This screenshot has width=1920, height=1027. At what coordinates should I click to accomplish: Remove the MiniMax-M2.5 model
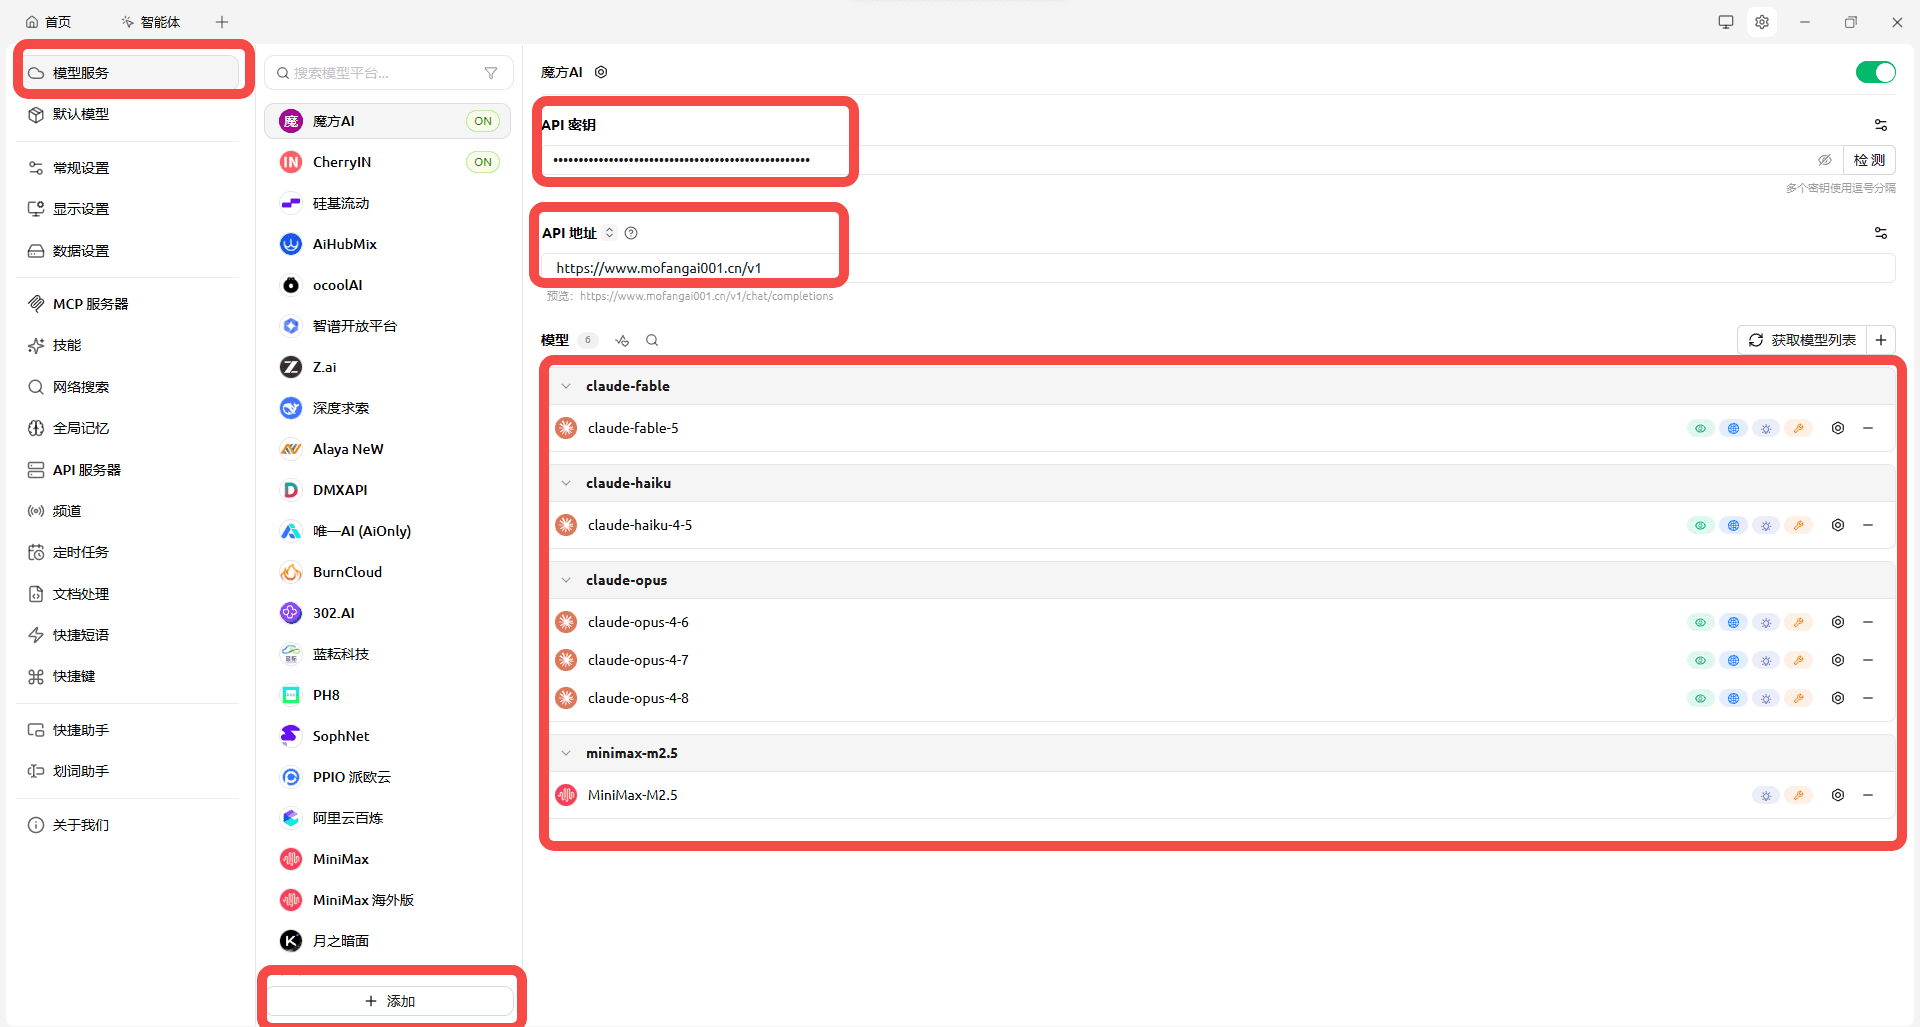[x=1868, y=795]
